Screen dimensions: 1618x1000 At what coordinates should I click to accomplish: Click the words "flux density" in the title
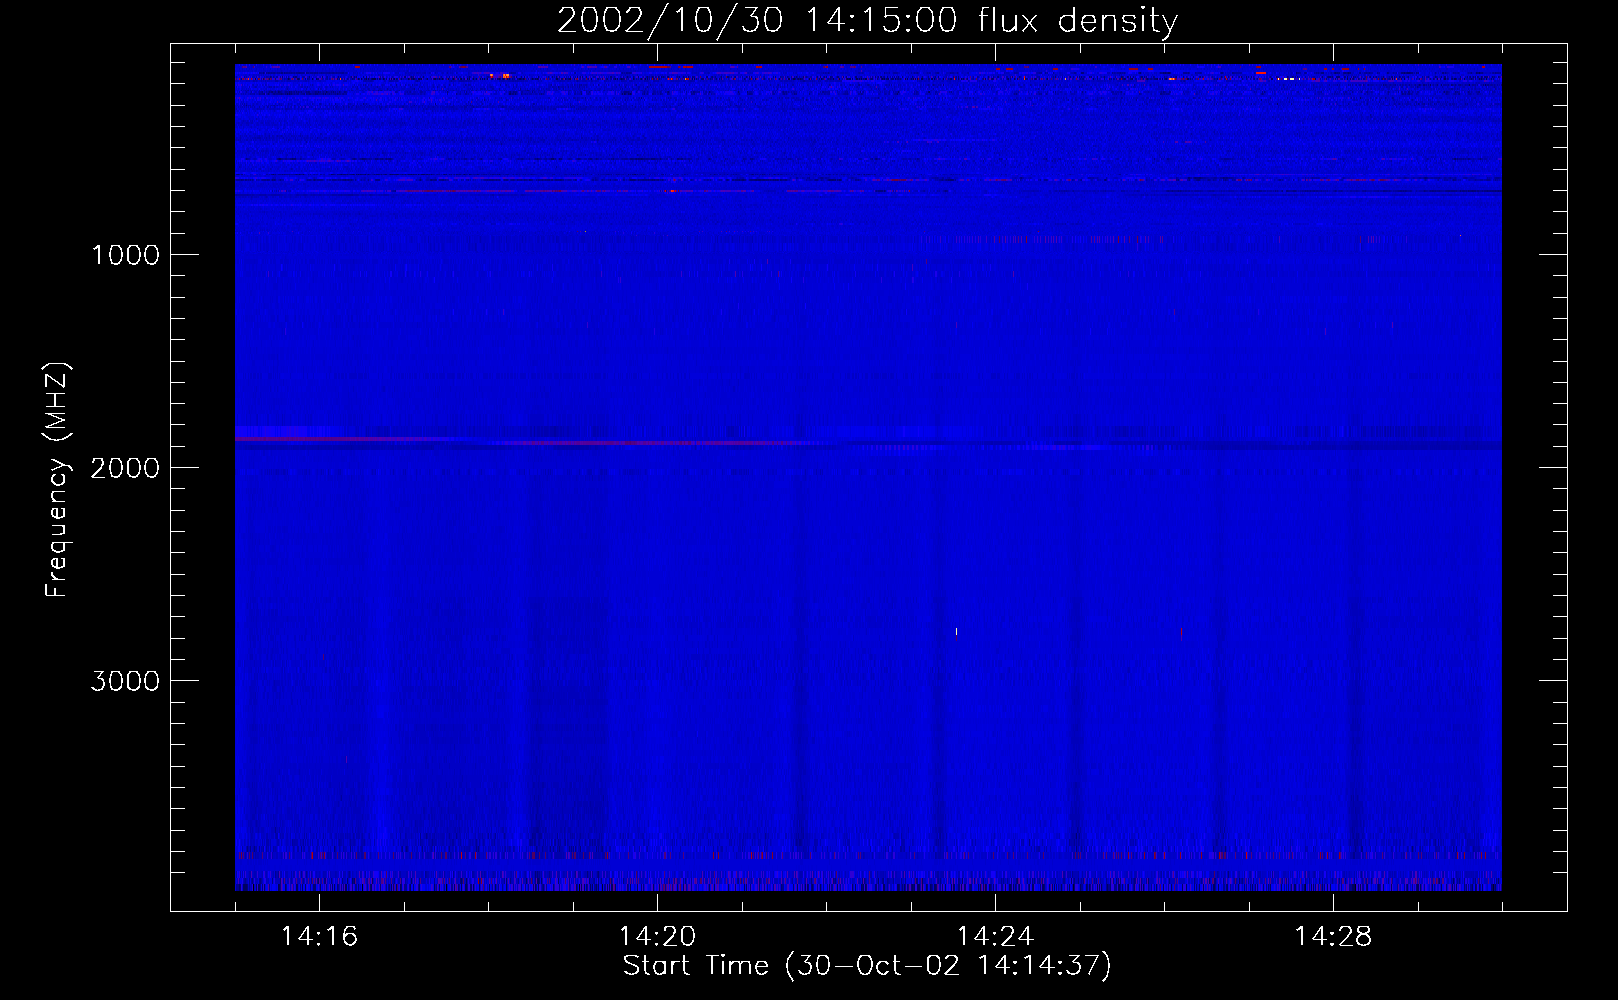1078,21
